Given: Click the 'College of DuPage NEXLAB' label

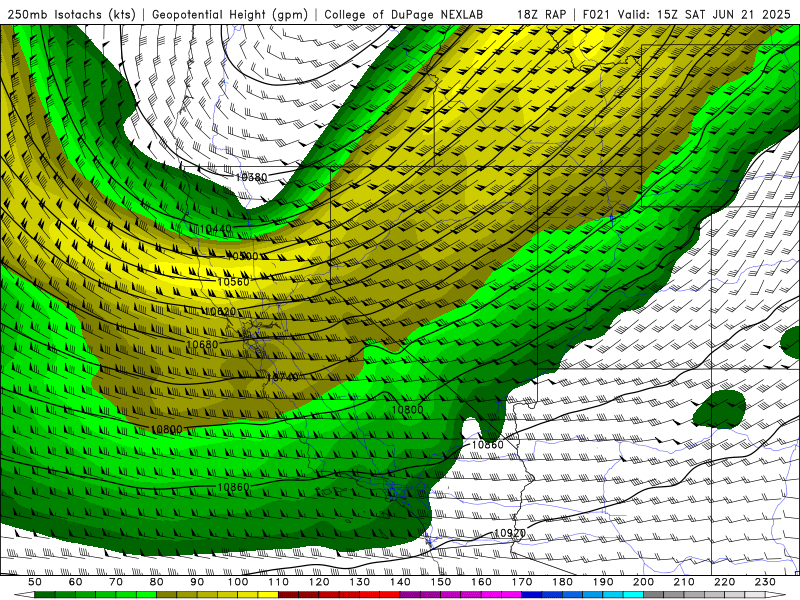Looking at the screenshot, I should (404, 14).
